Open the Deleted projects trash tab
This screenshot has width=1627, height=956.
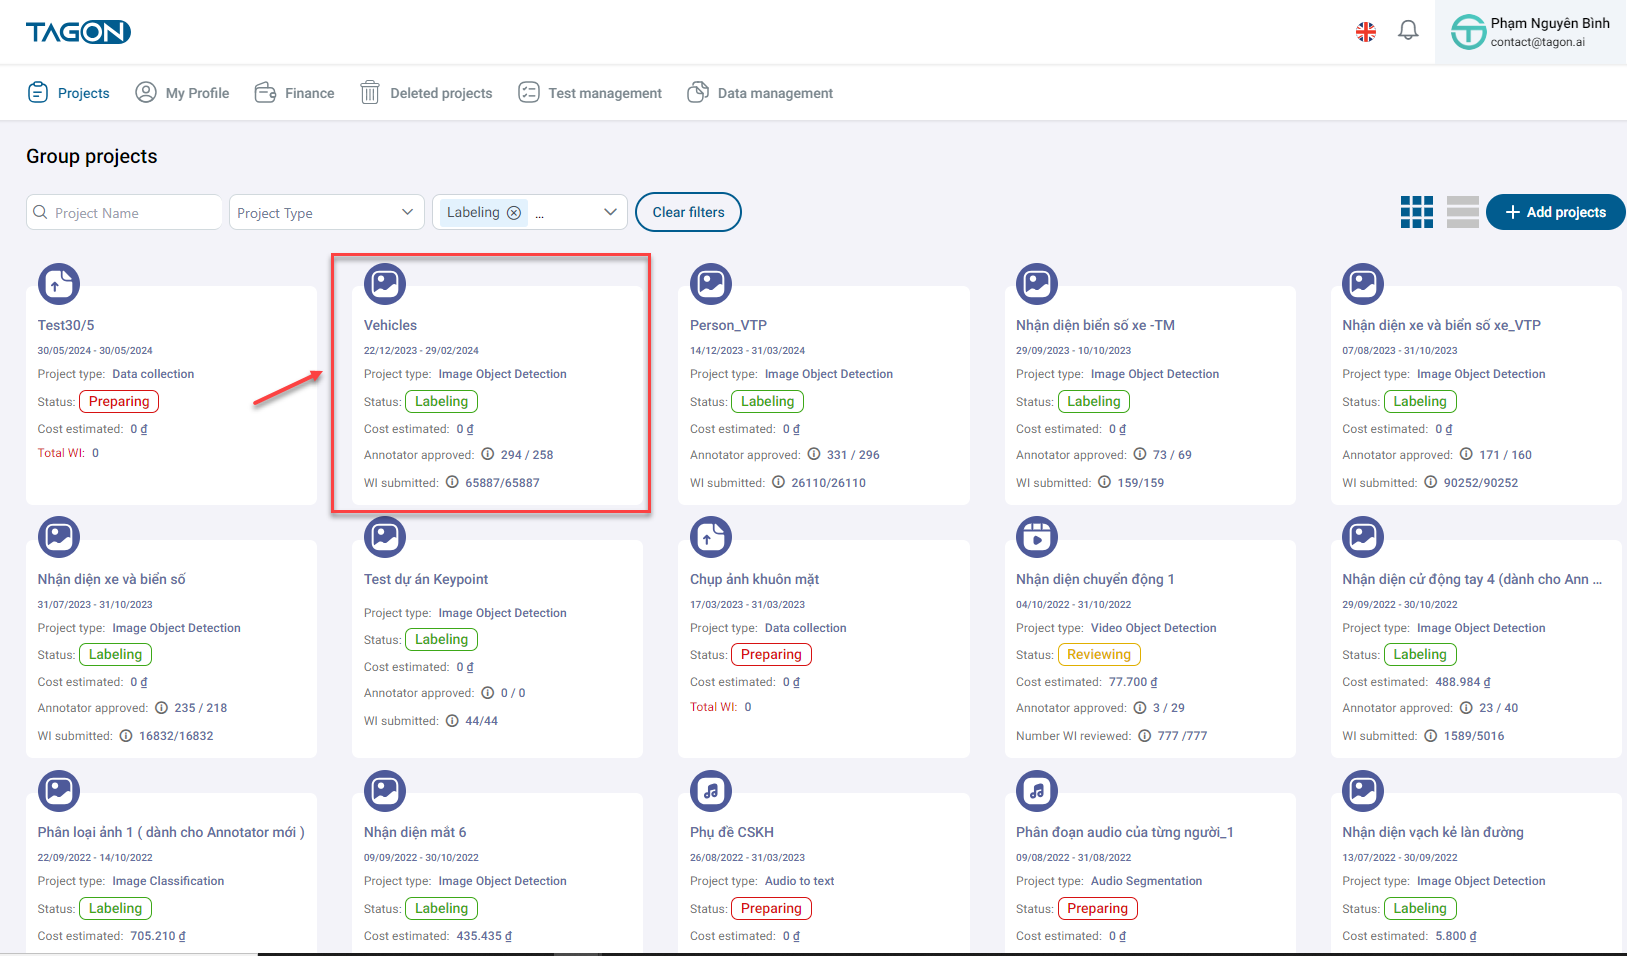(426, 93)
